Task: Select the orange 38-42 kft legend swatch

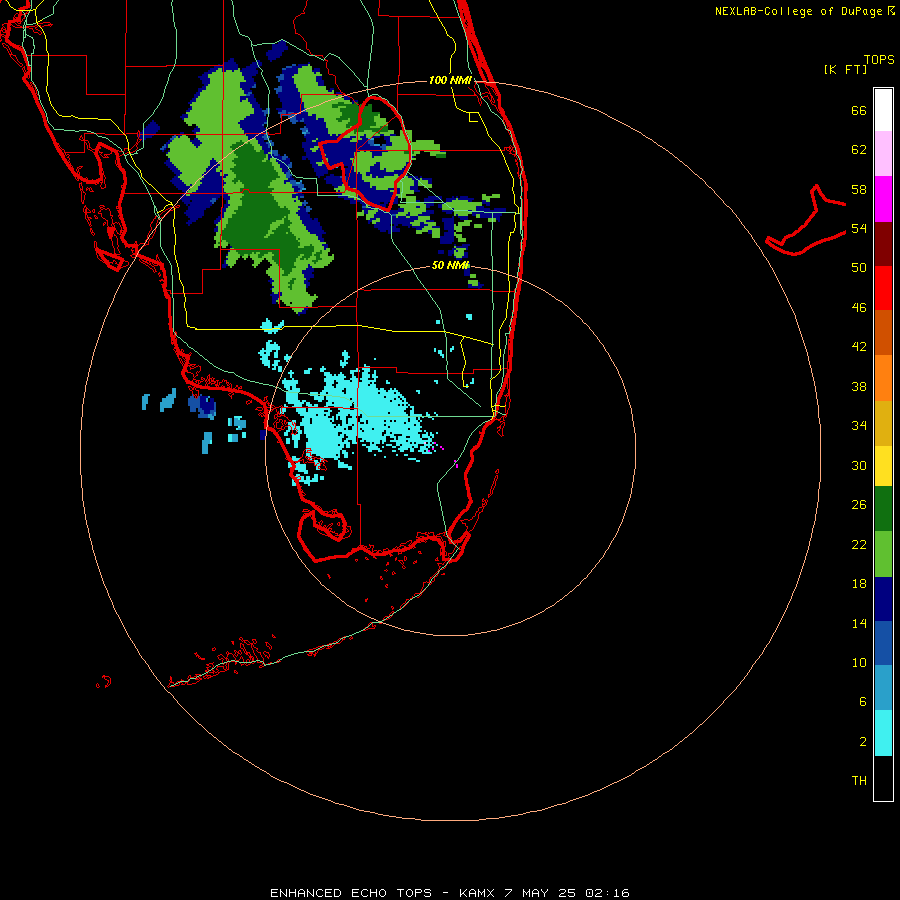Action: point(883,377)
